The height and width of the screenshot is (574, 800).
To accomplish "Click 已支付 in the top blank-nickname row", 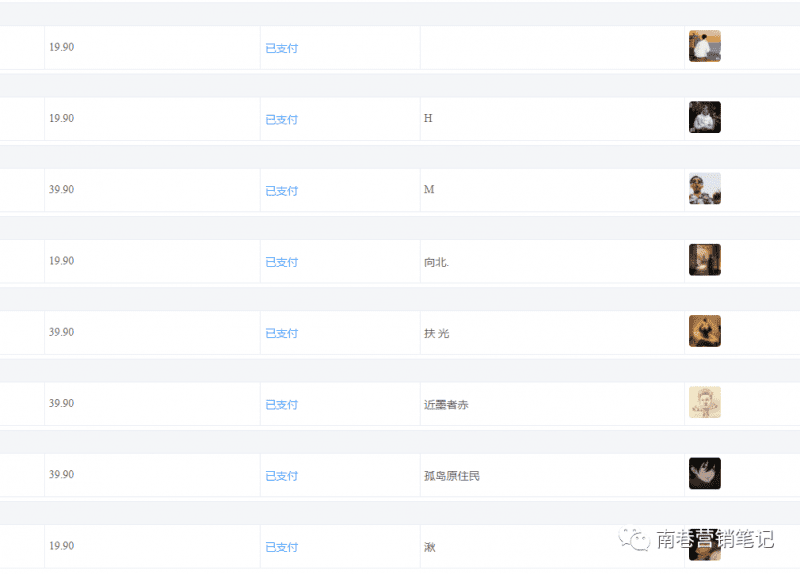I will pos(281,48).
